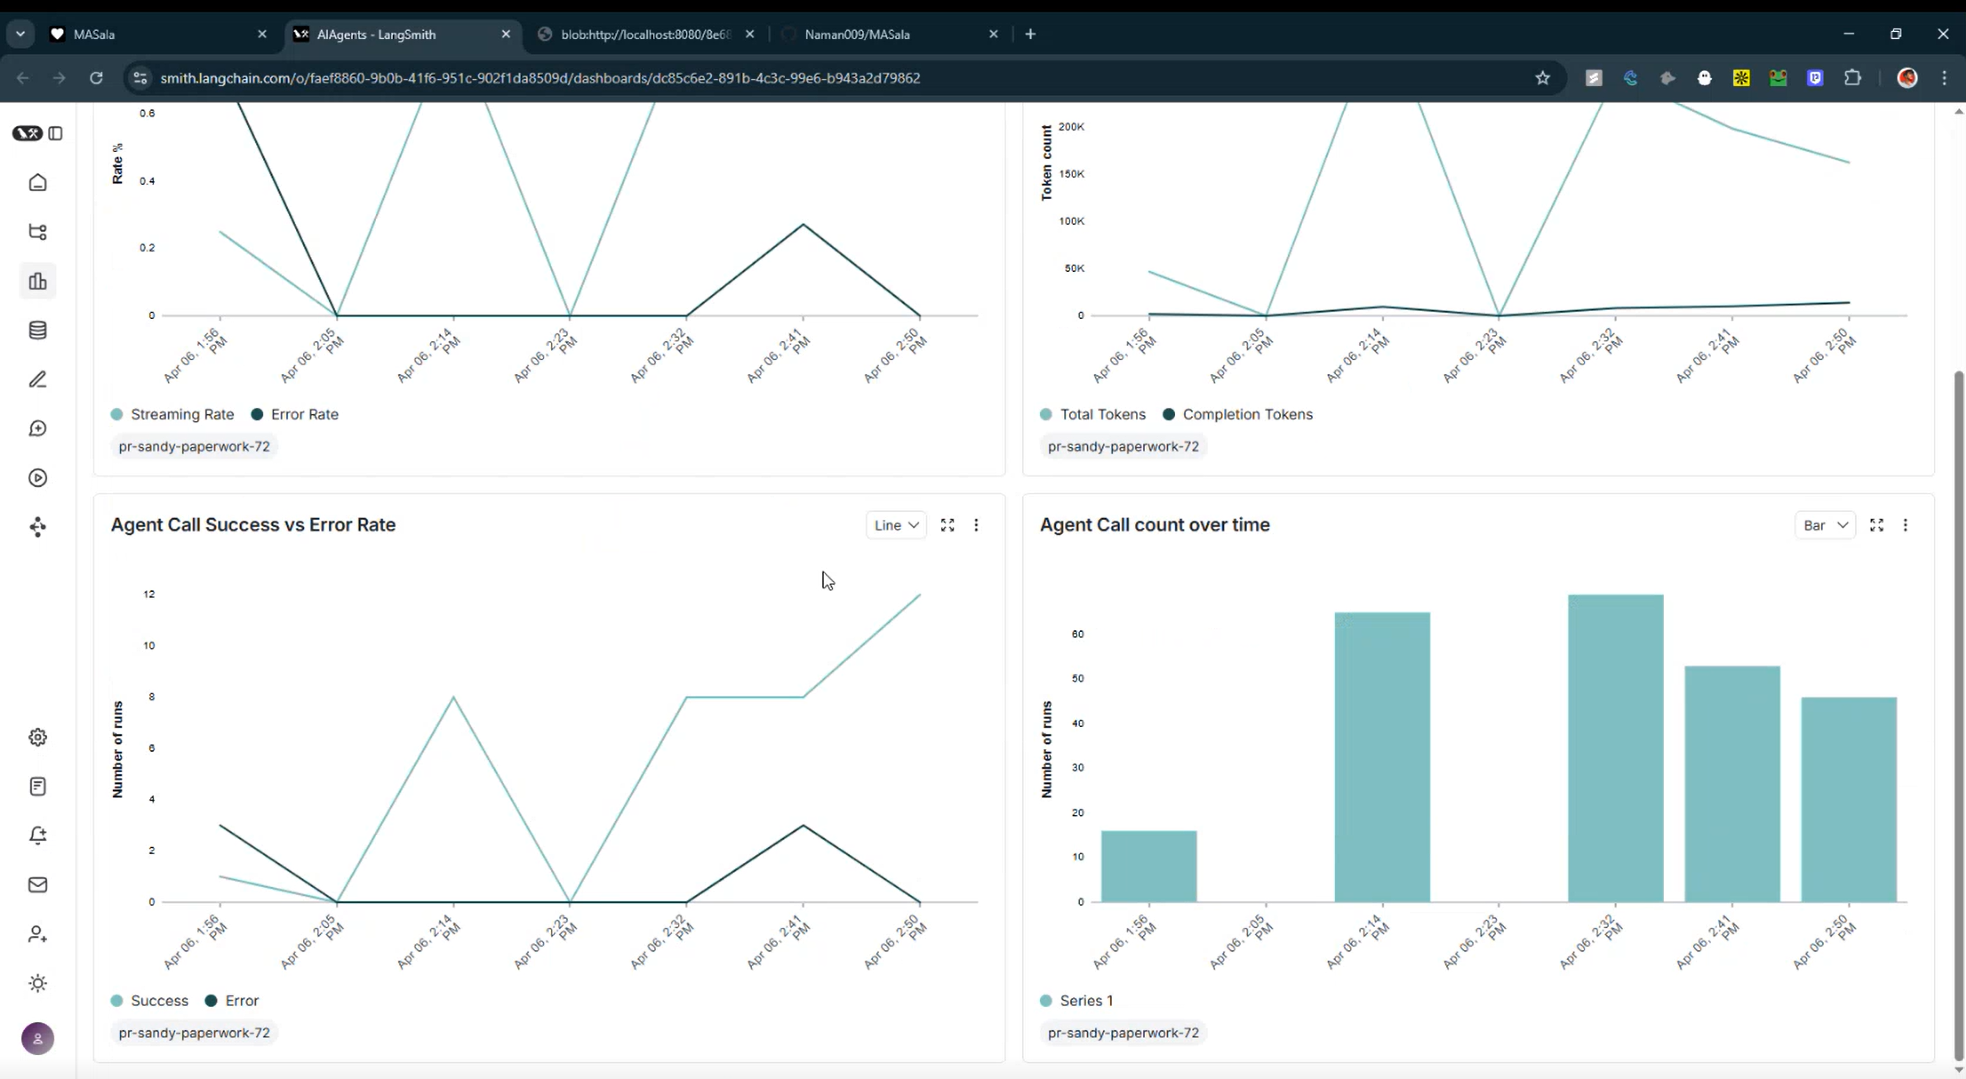Viewport: 1966px width, 1079px height.
Task: Expand the browser tab search chevron
Action: 20,34
